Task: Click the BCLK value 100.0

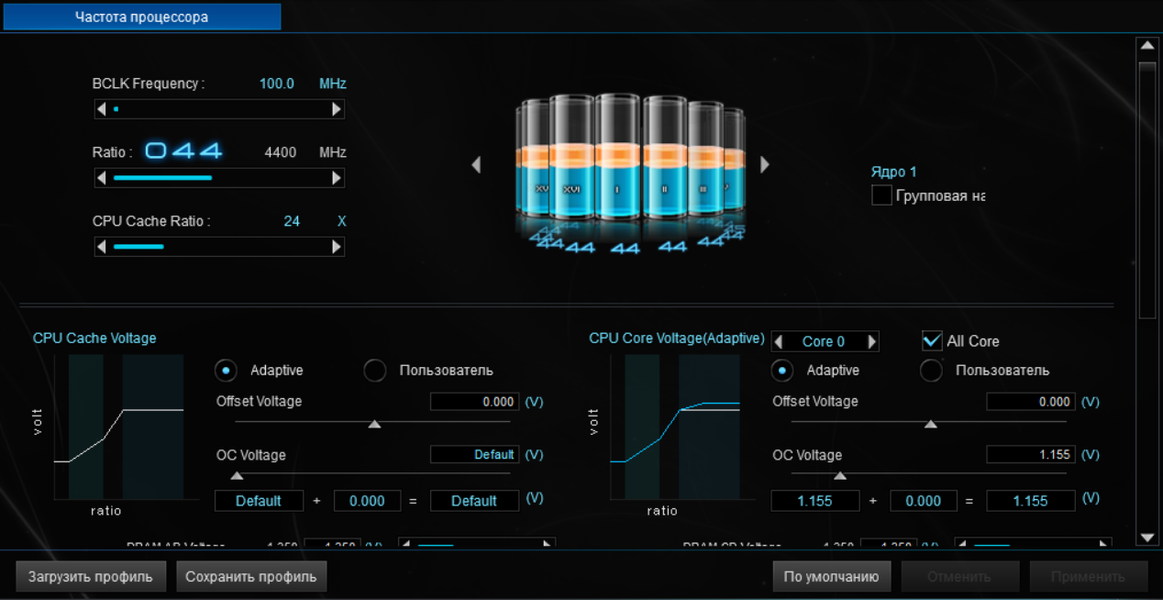Action: pos(277,84)
